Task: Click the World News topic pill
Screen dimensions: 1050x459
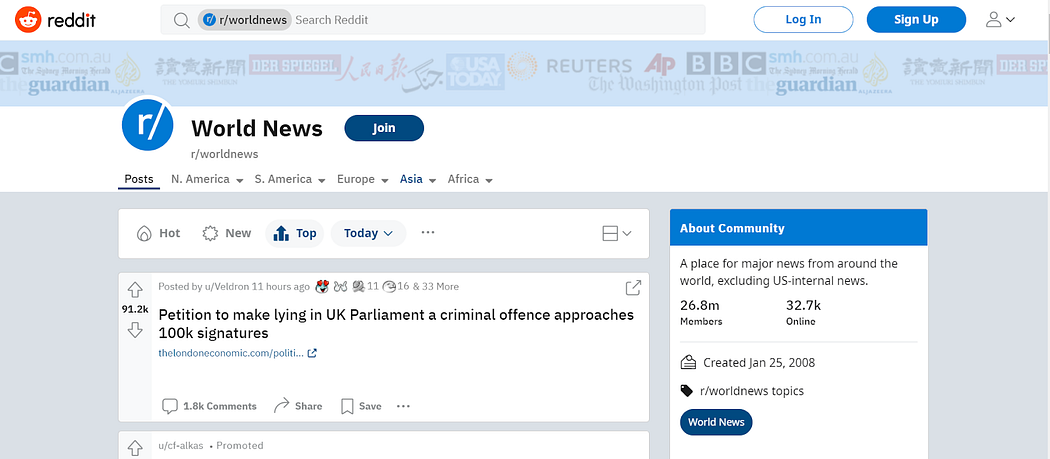Action: [716, 422]
